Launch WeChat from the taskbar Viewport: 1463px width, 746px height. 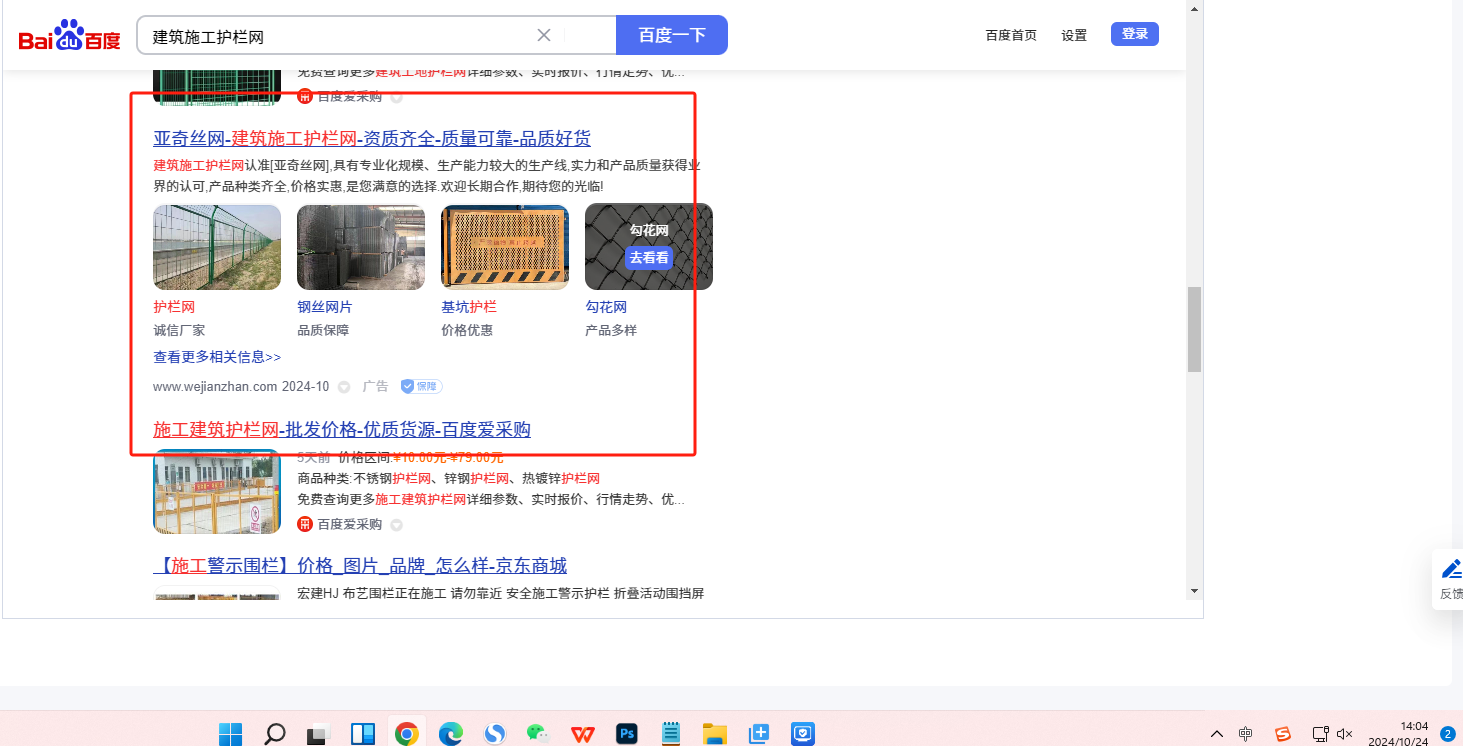[538, 734]
